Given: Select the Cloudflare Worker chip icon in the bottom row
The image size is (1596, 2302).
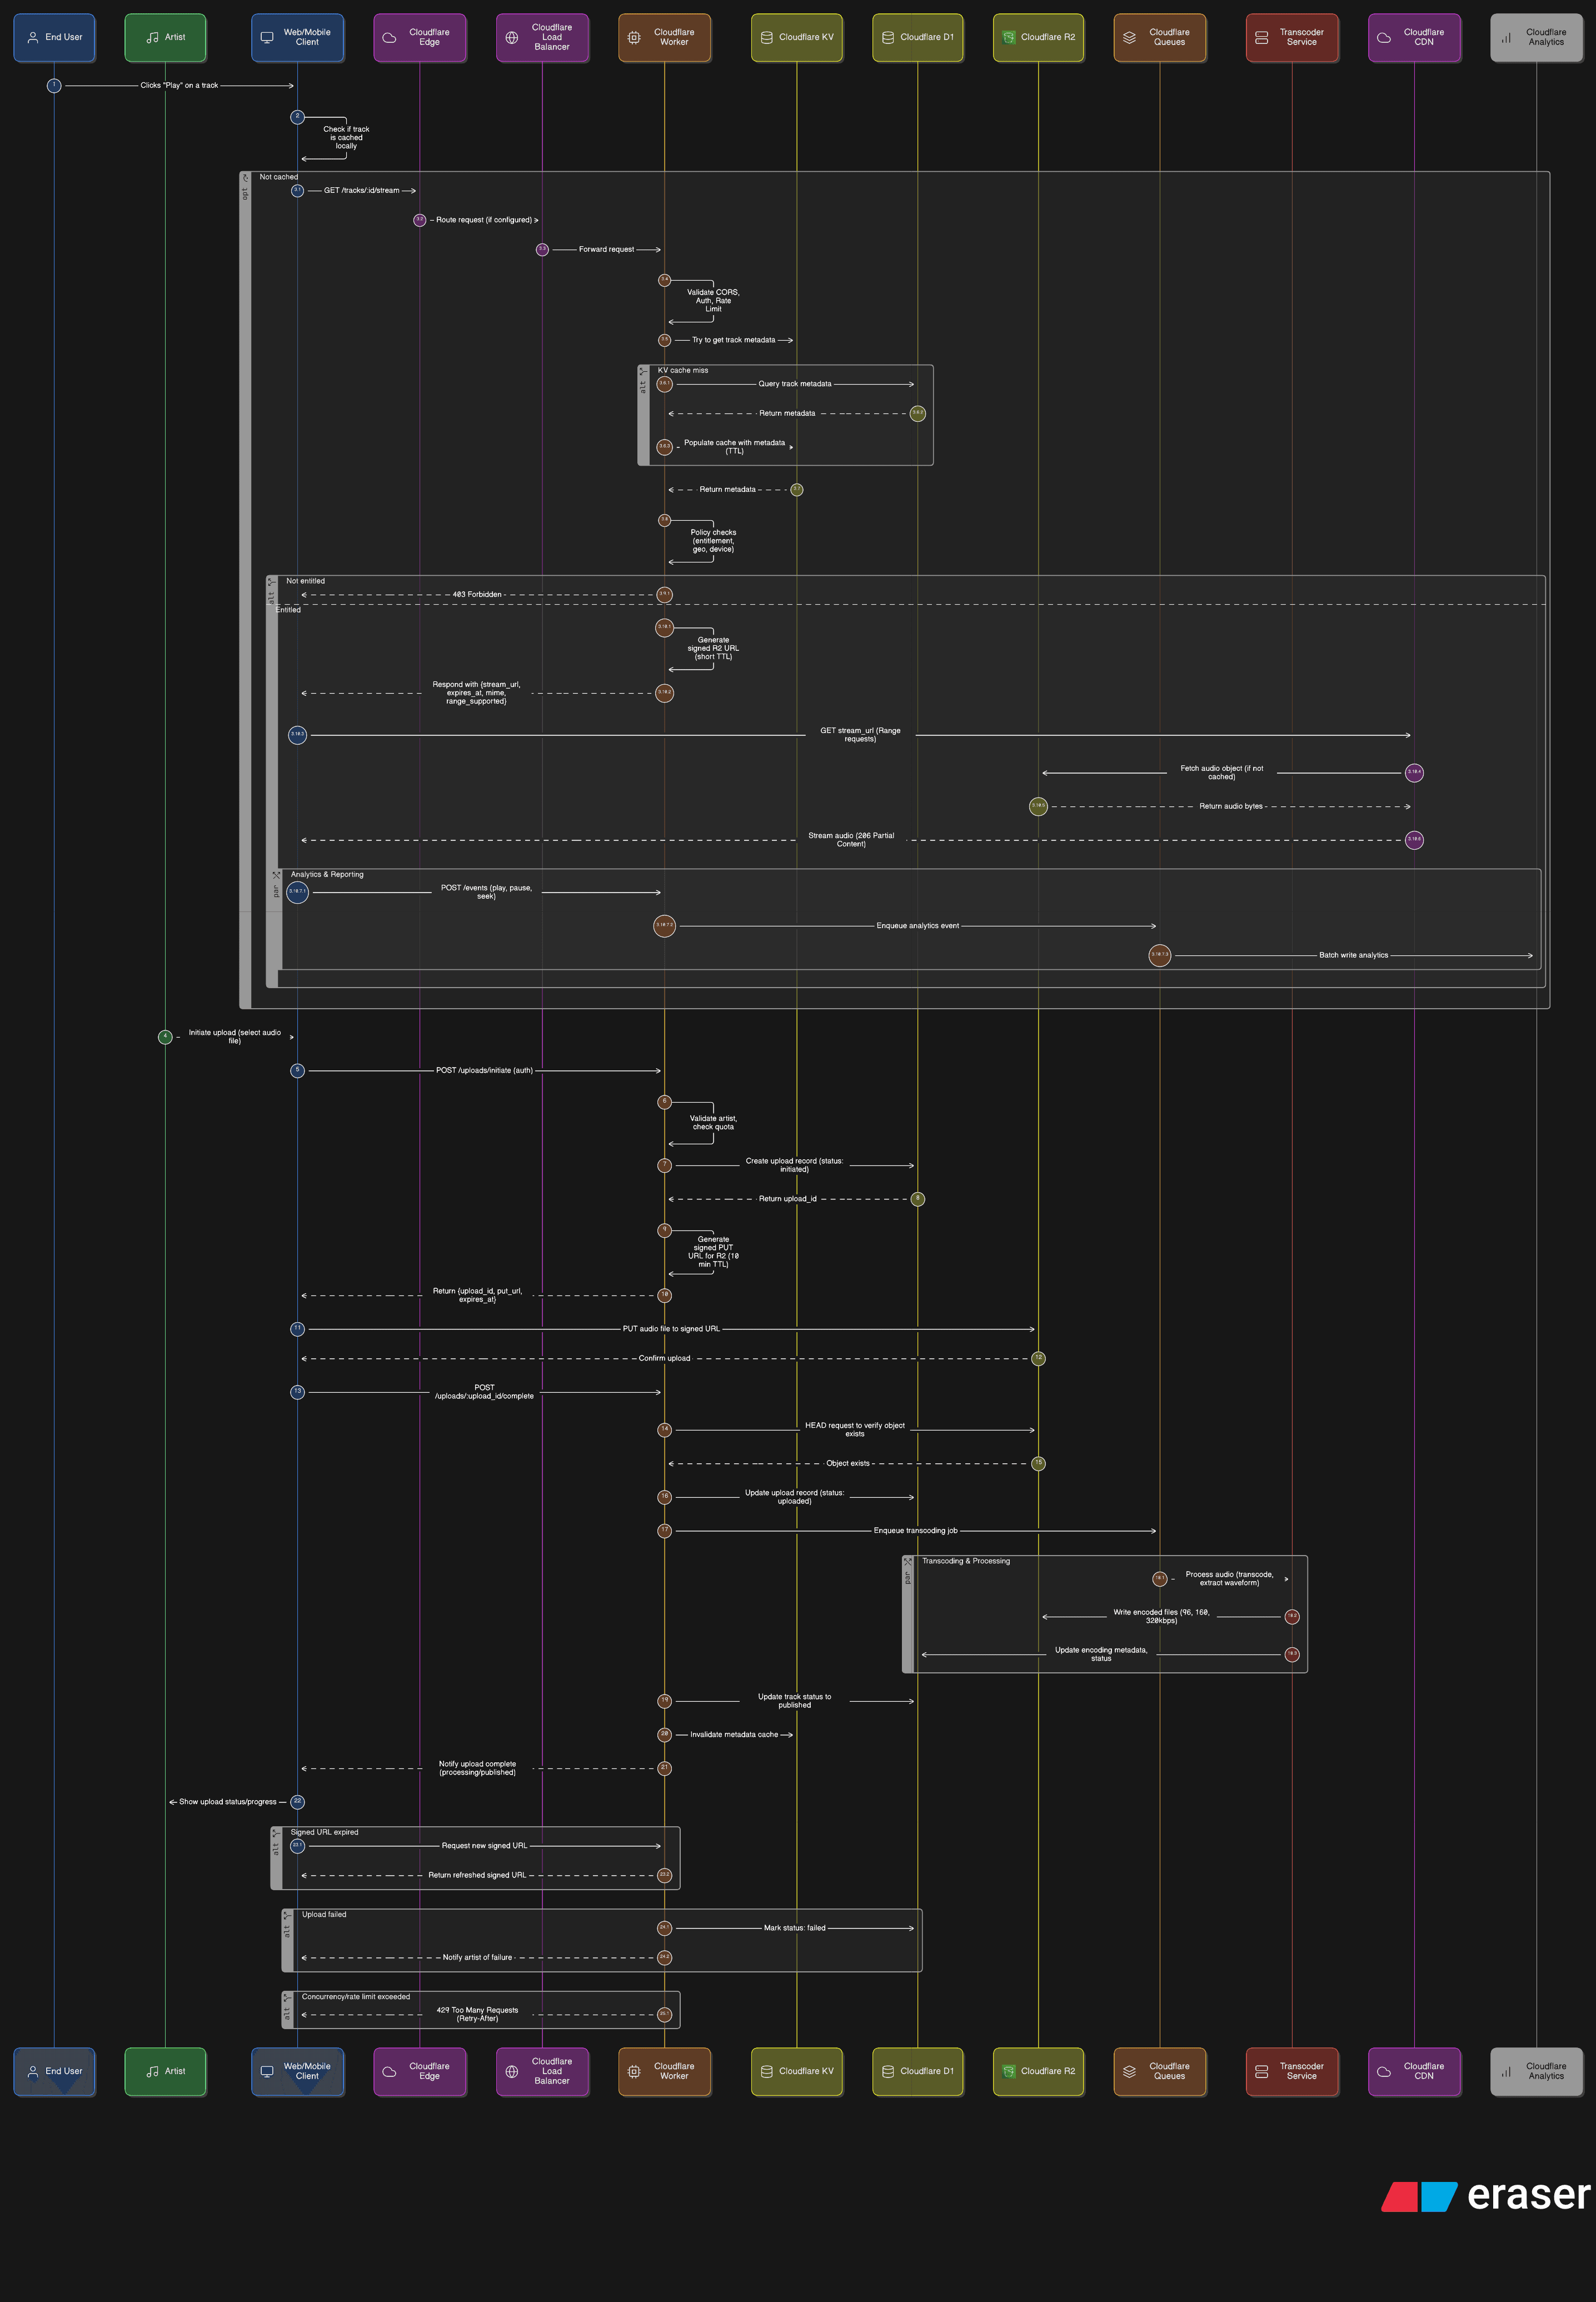Looking at the screenshot, I should [x=634, y=2071].
